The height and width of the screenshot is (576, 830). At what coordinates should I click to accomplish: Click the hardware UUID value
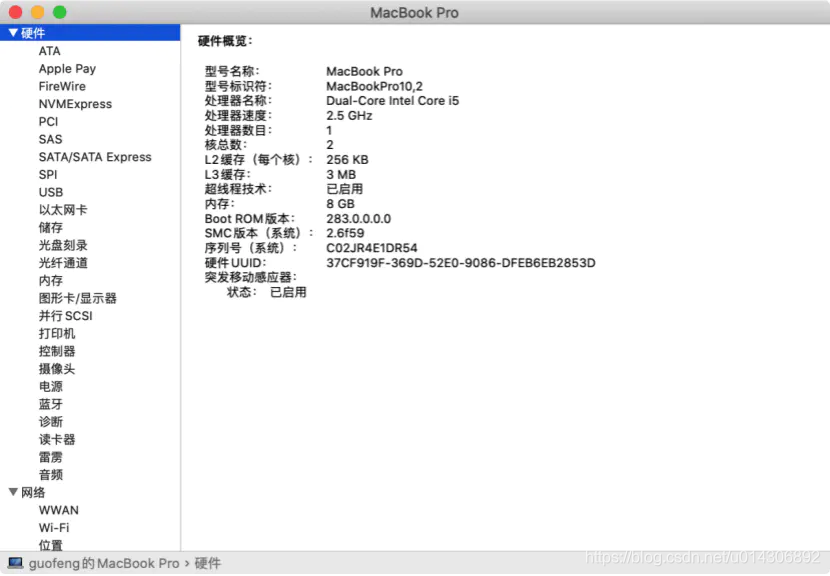pos(461,263)
